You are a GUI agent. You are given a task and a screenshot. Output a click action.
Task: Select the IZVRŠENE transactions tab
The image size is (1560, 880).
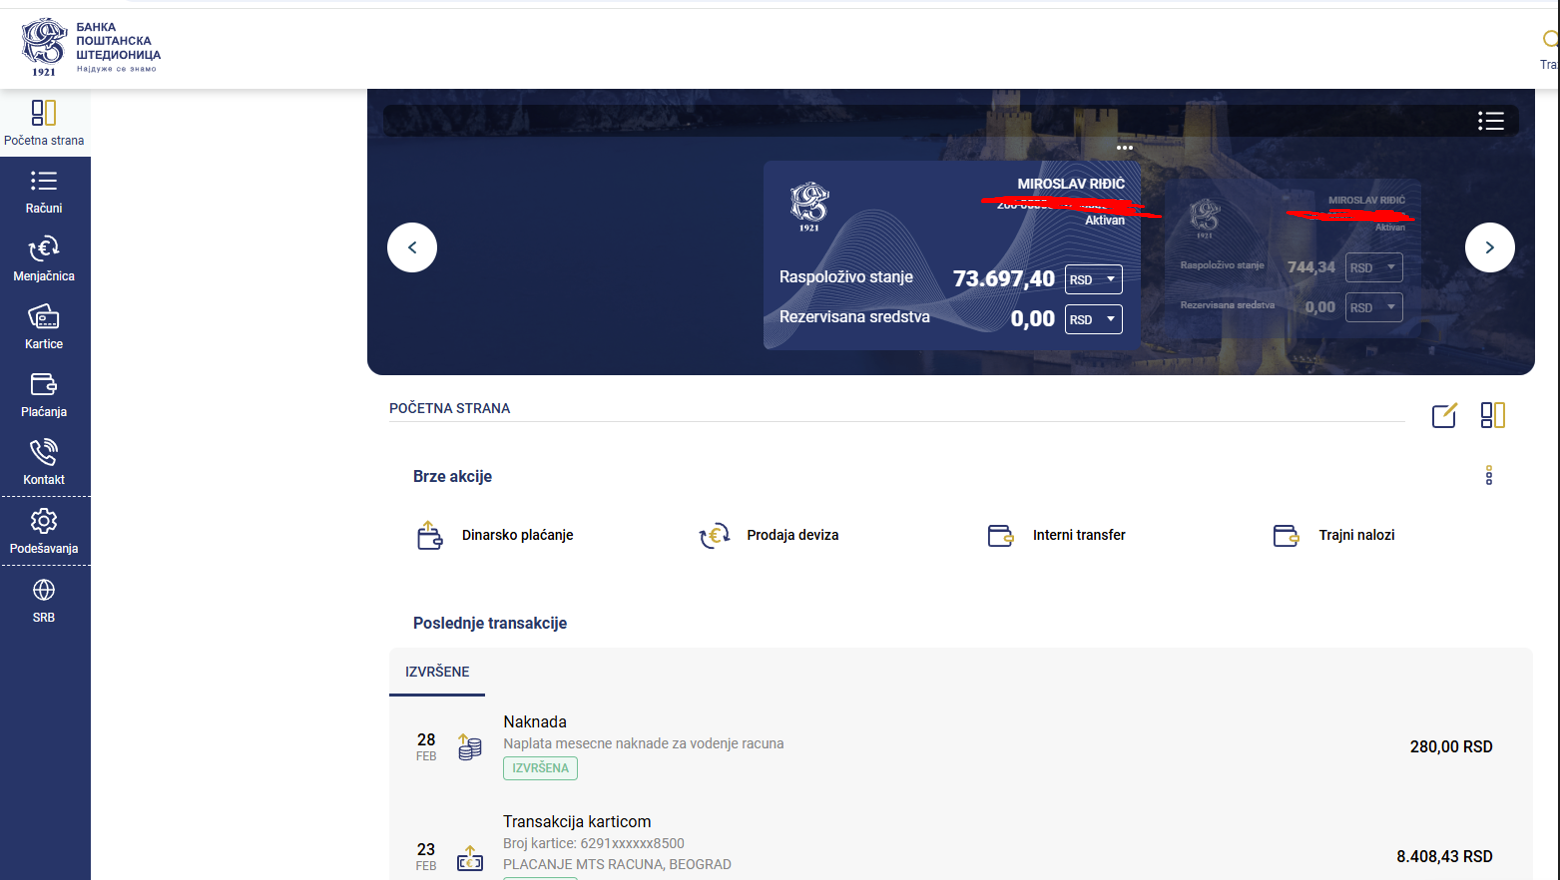[437, 672]
